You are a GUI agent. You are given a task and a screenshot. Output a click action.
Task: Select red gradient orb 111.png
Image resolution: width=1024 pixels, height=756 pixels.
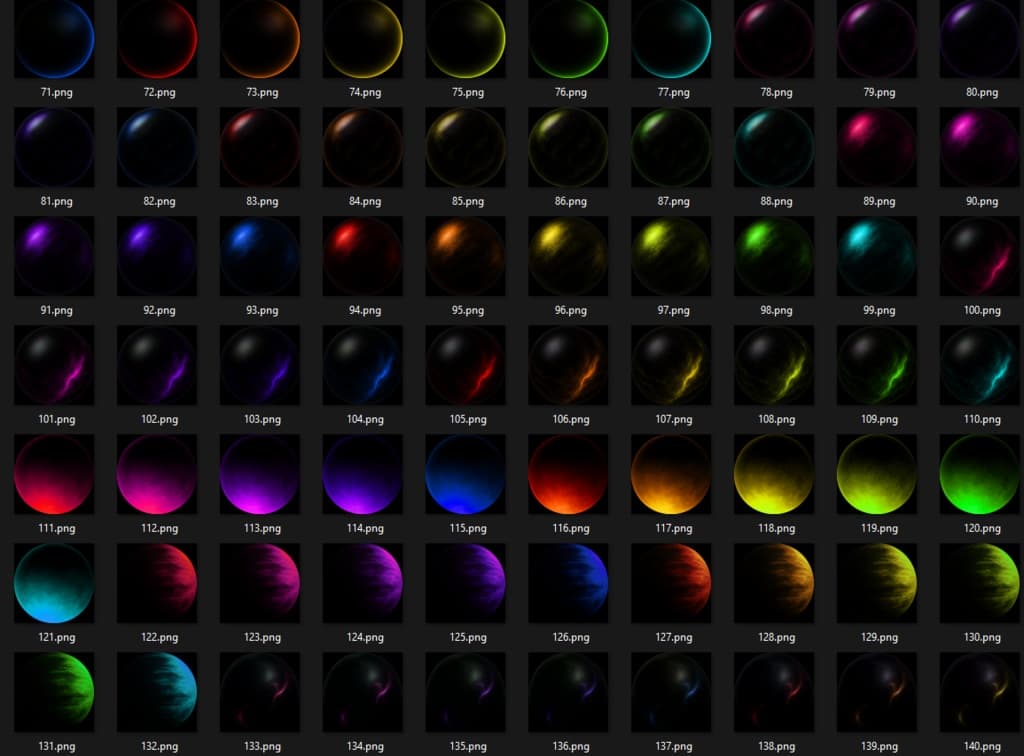pos(54,474)
